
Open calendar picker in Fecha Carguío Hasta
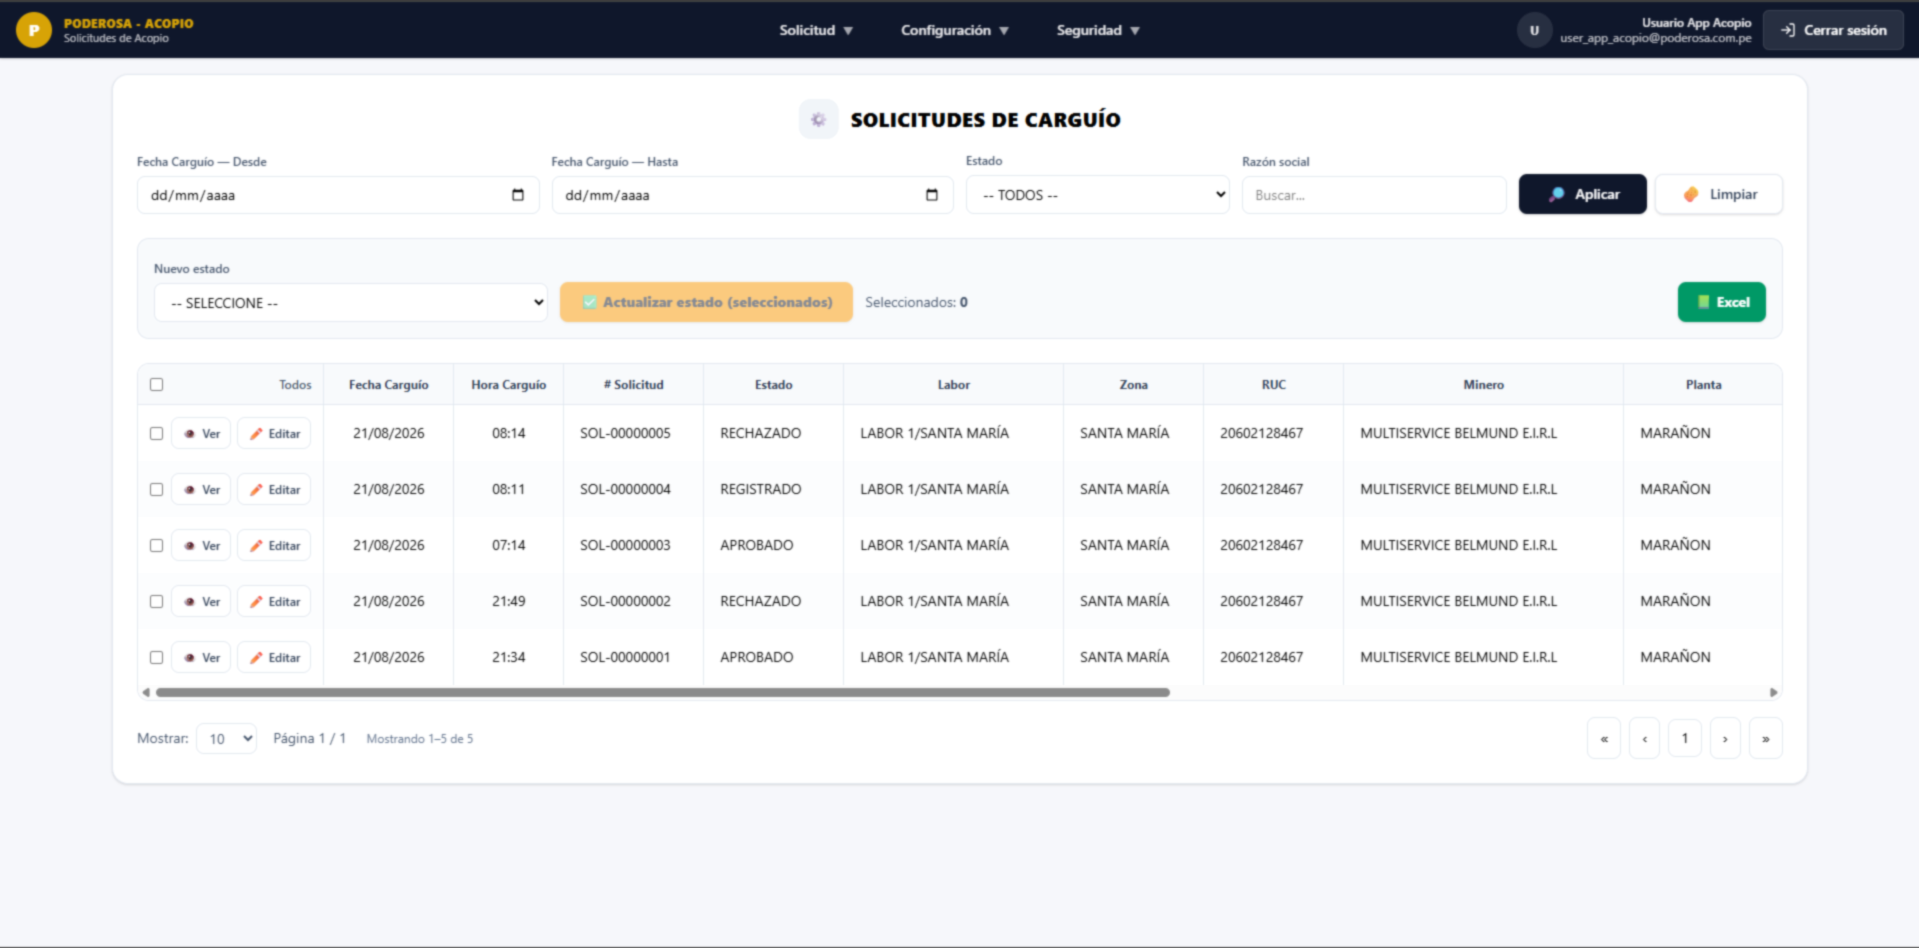pos(932,195)
